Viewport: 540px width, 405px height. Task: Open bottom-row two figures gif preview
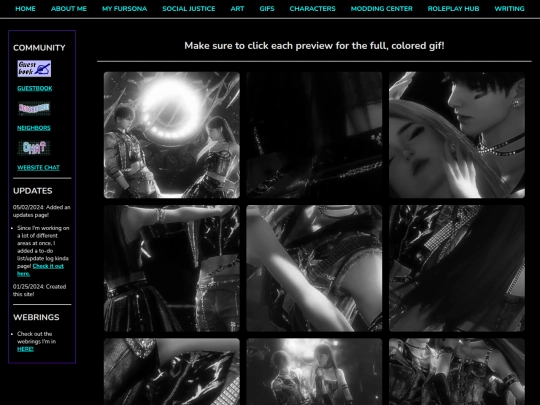pos(314,372)
